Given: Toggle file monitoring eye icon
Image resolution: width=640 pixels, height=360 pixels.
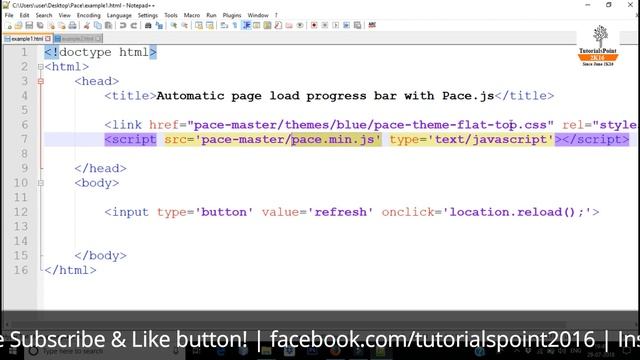Looking at the screenshot, I should click(x=300, y=25).
